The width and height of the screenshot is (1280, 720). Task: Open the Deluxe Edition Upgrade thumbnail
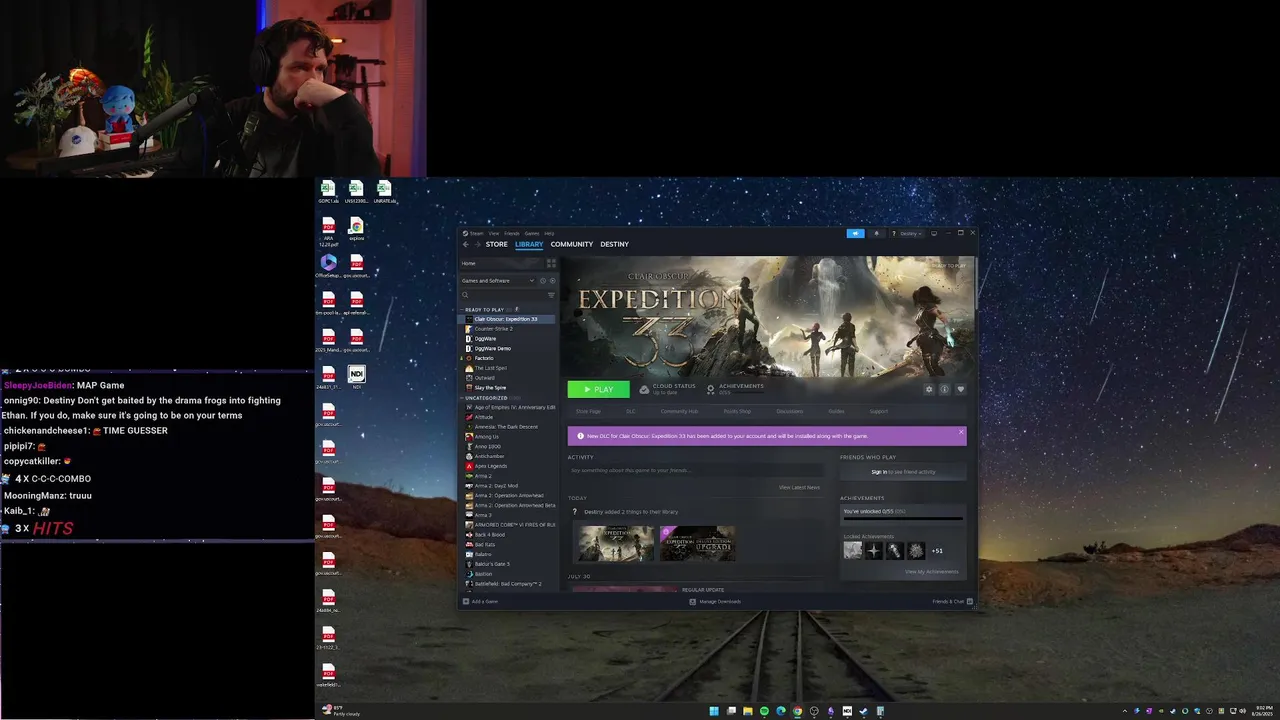pos(697,543)
